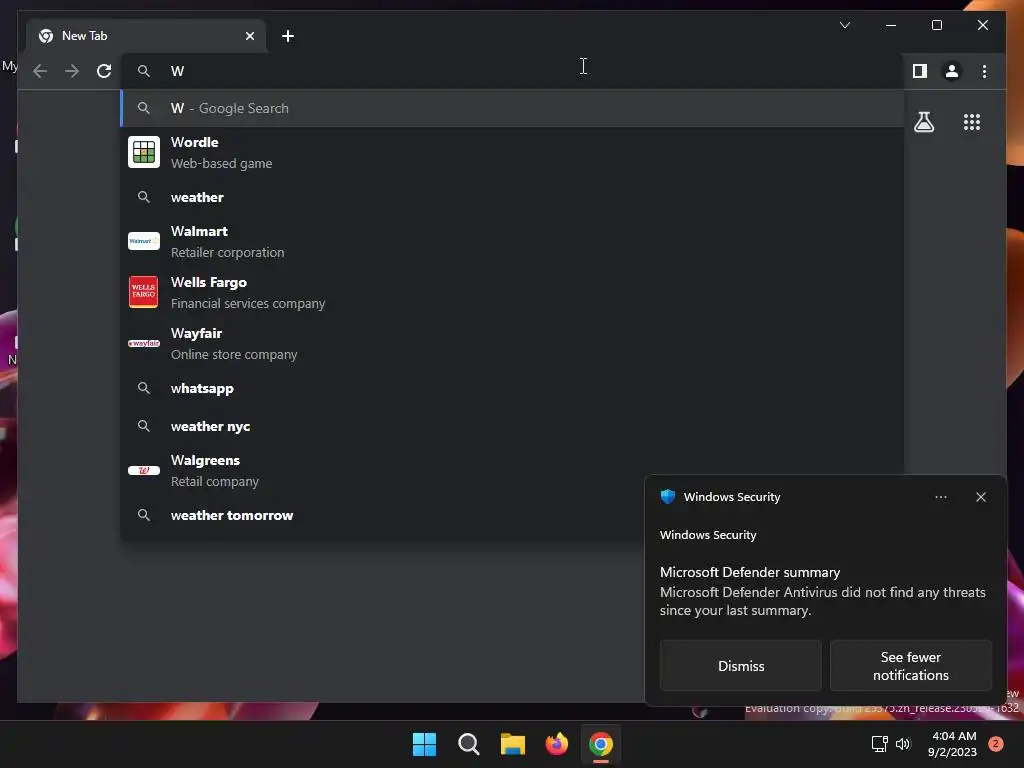Minimize the Chrome window

pos(891,25)
